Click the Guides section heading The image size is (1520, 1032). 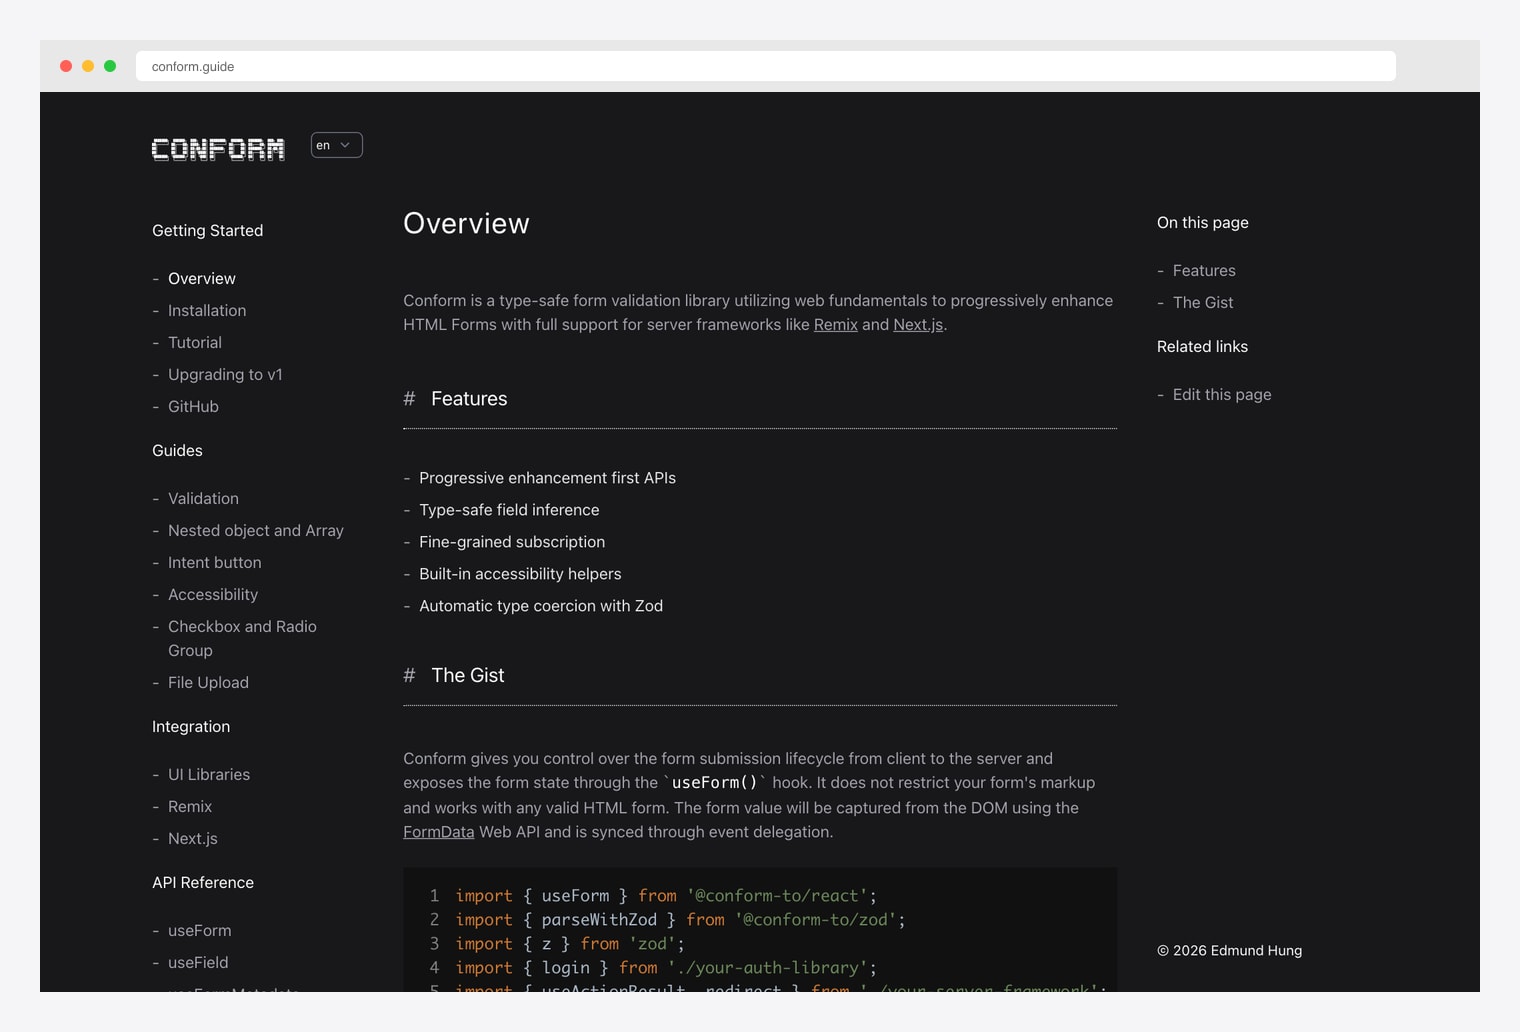(177, 450)
